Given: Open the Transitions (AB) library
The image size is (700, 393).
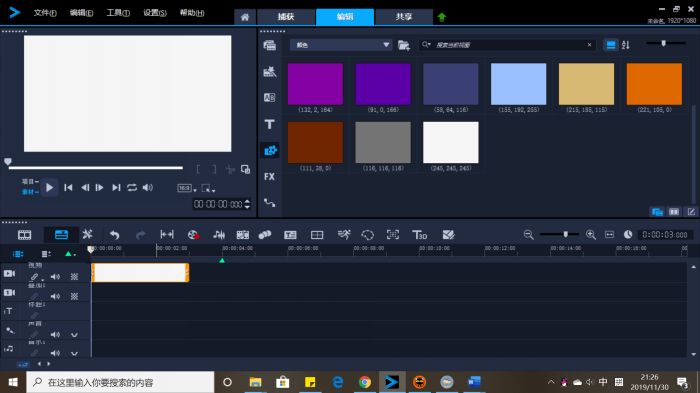Looking at the screenshot, I should (x=269, y=97).
